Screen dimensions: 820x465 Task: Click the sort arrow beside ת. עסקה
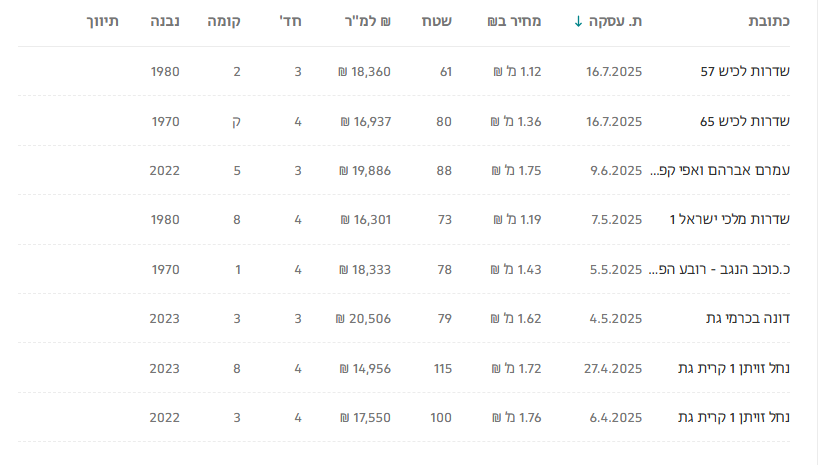[x=579, y=21]
